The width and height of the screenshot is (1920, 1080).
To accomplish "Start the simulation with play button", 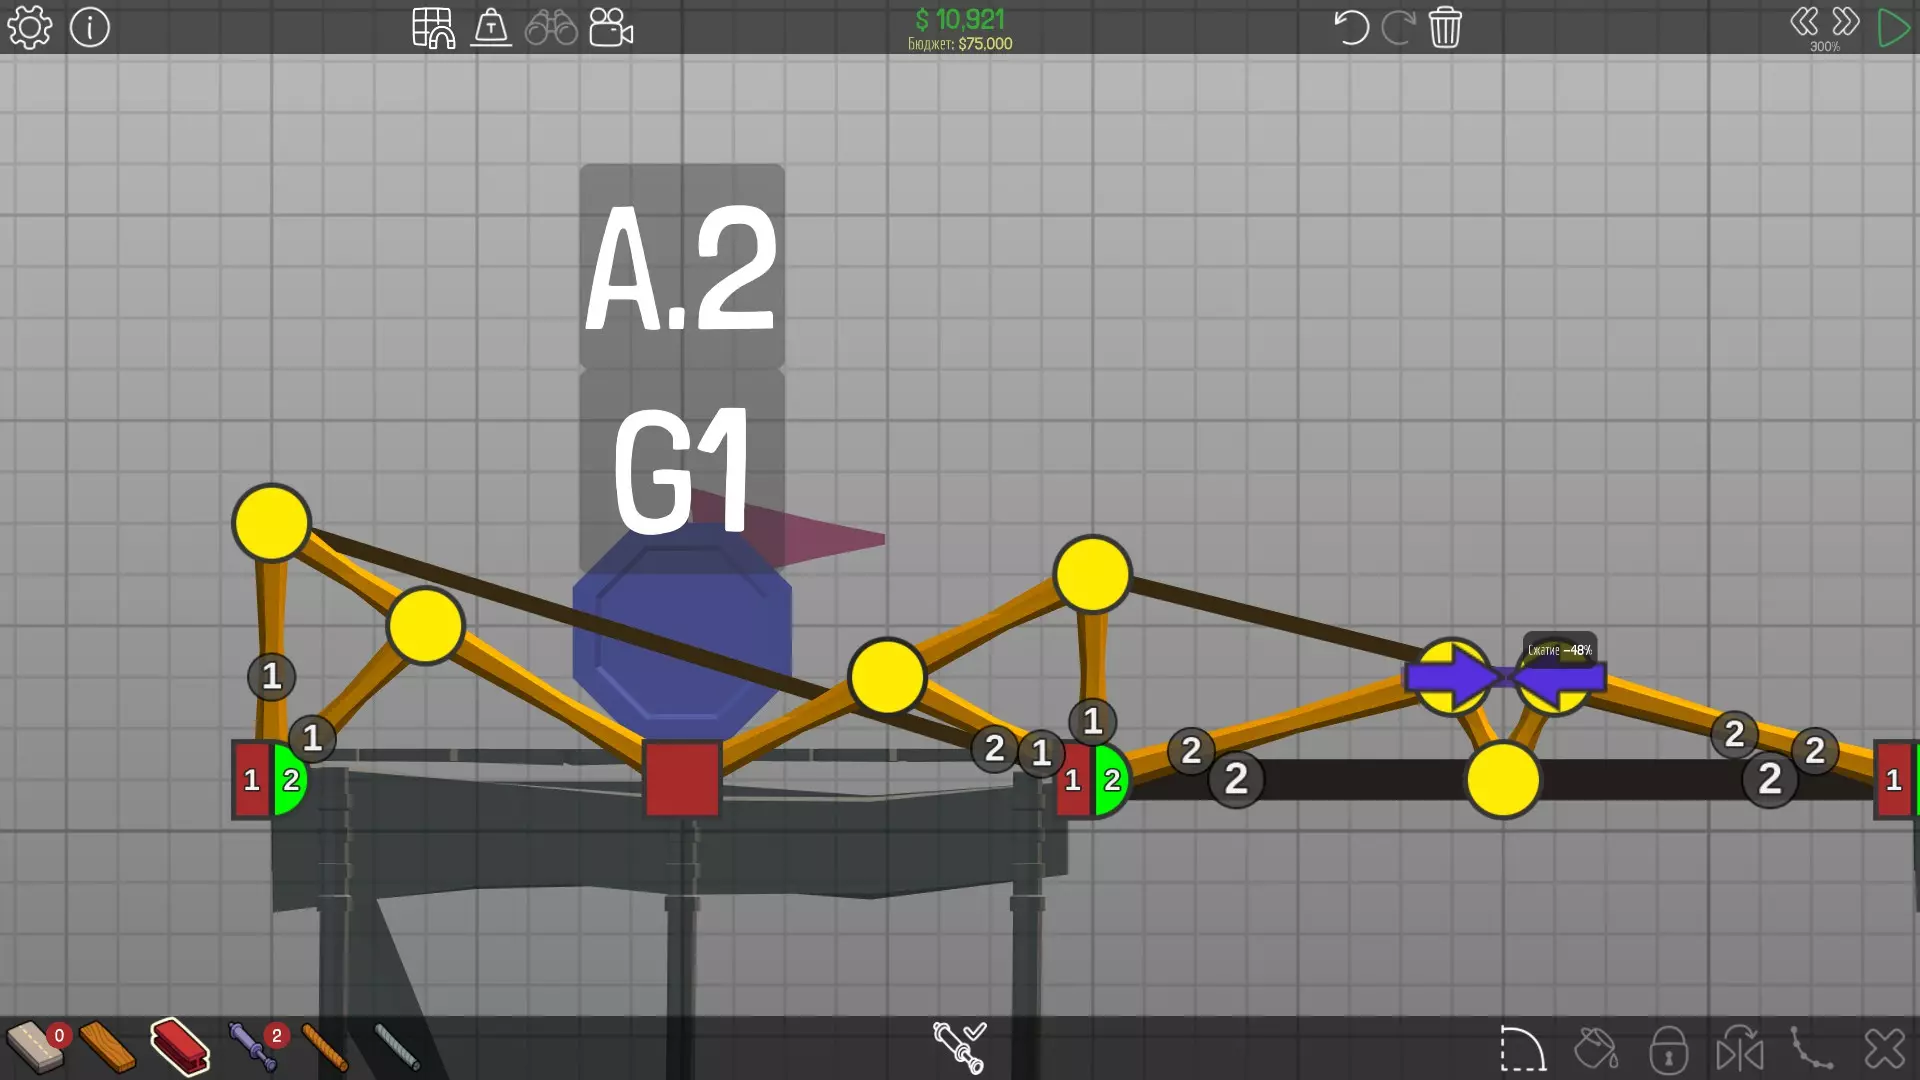I will [x=1893, y=28].
